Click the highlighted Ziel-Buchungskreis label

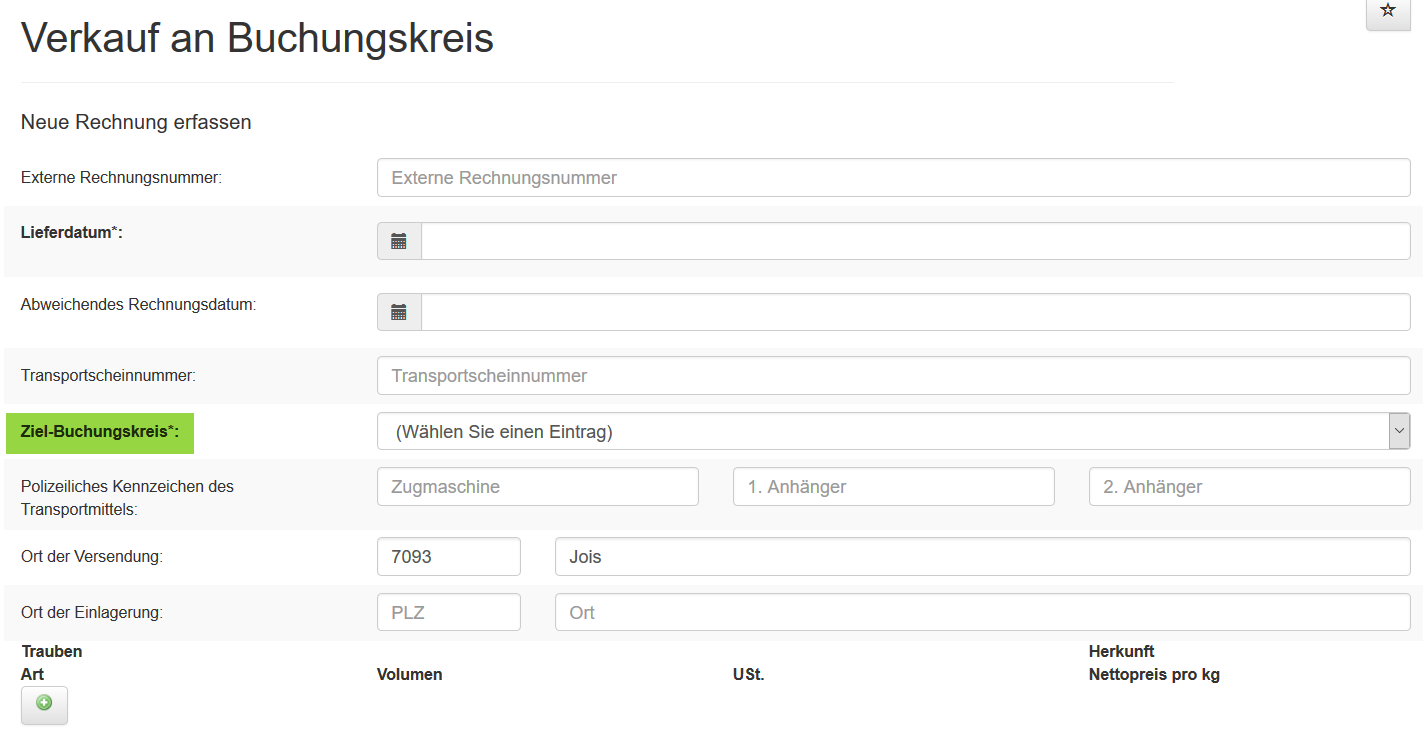[x=100, y=432]
